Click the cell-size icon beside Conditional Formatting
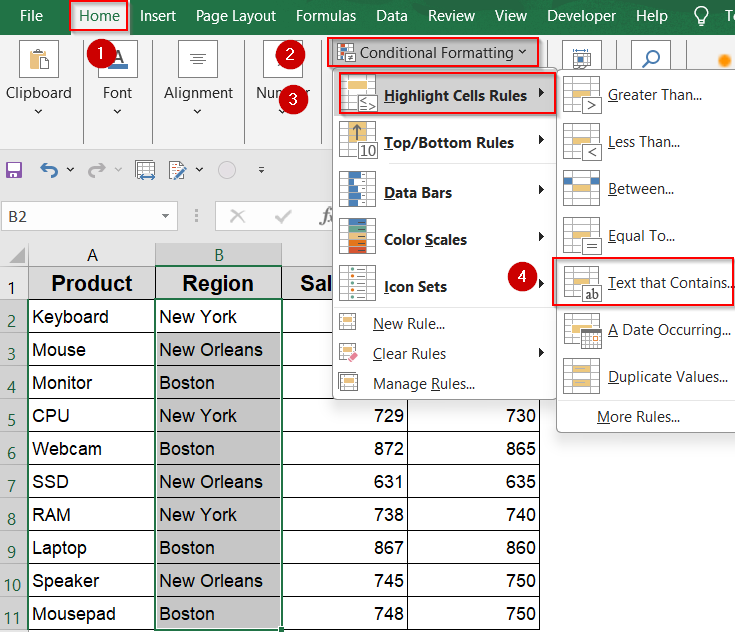The image size is (735, 632). point(581,58)
